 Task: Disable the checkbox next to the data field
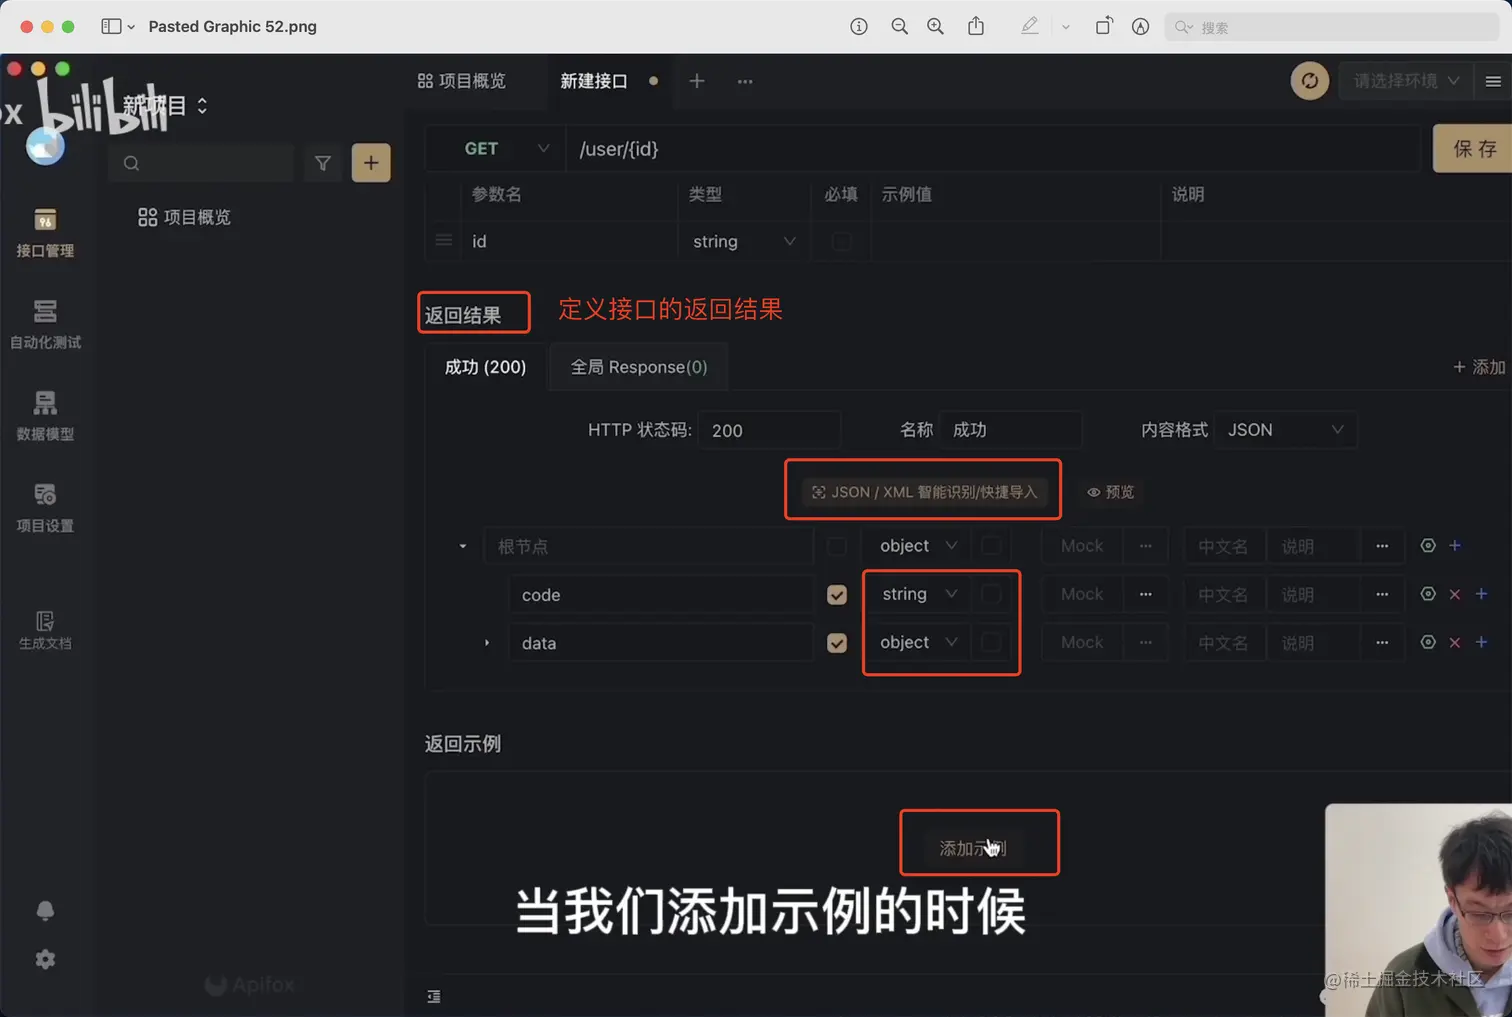pyautogui.click(x=836, y=642)
